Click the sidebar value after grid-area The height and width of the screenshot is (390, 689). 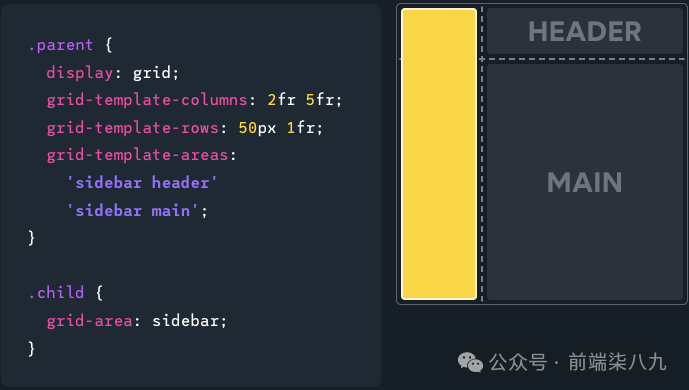pyautogui.click(x=185, y=321)
